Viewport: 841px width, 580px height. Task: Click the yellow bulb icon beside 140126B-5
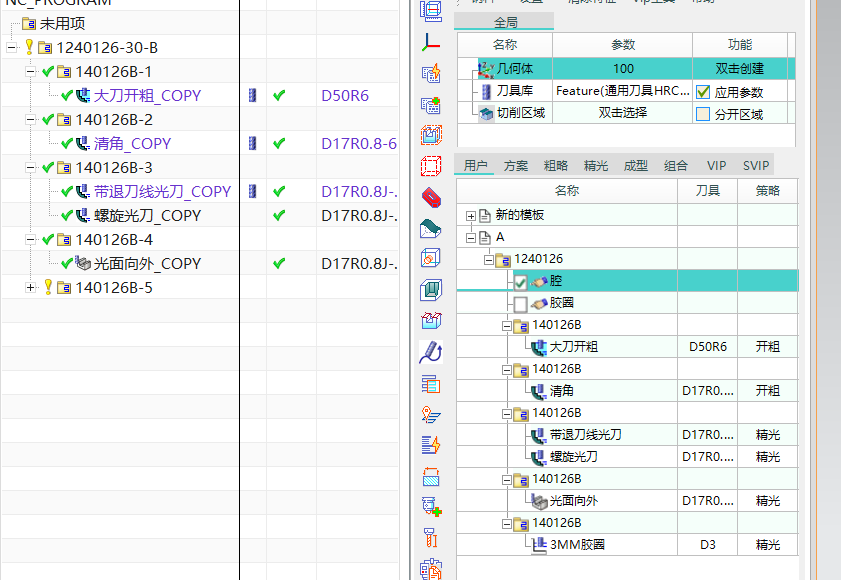click(x=48, y=287)
